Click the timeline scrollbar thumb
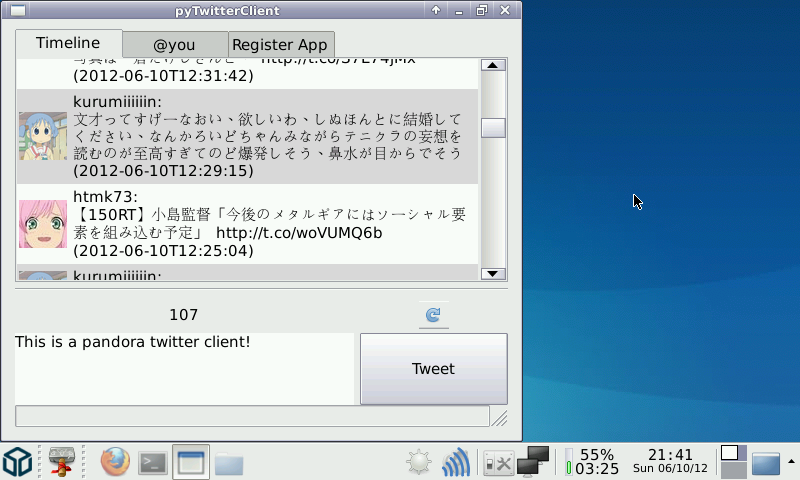The height and width of the screenshot is (480, 800). coord(493,127)
